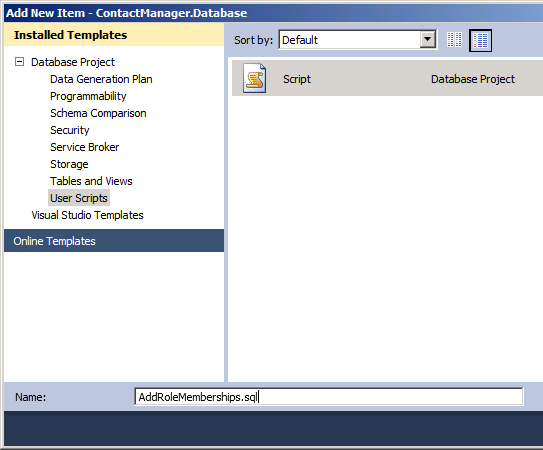543x450 pixels.
Task: Open the Sort by dropdown arrow
Action: (x=428, y=39)
